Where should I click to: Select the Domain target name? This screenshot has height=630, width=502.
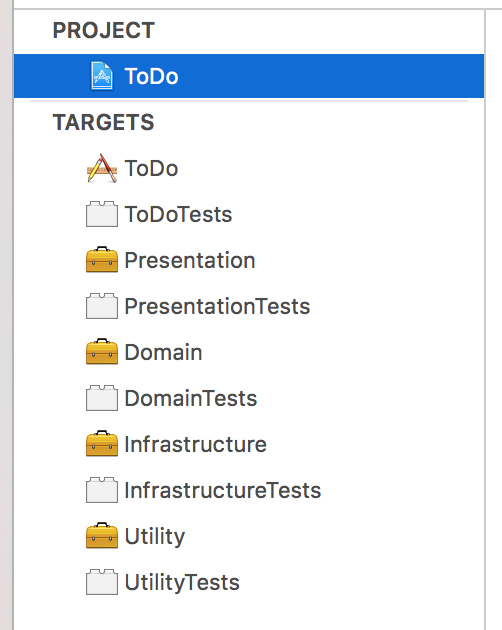coord(163,352)
